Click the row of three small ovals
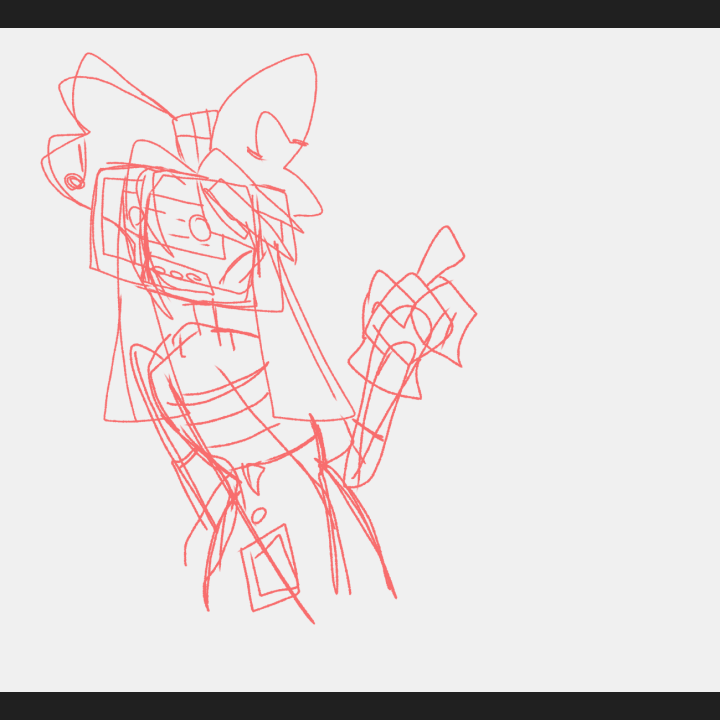720x720 pixels. point(176,274)
